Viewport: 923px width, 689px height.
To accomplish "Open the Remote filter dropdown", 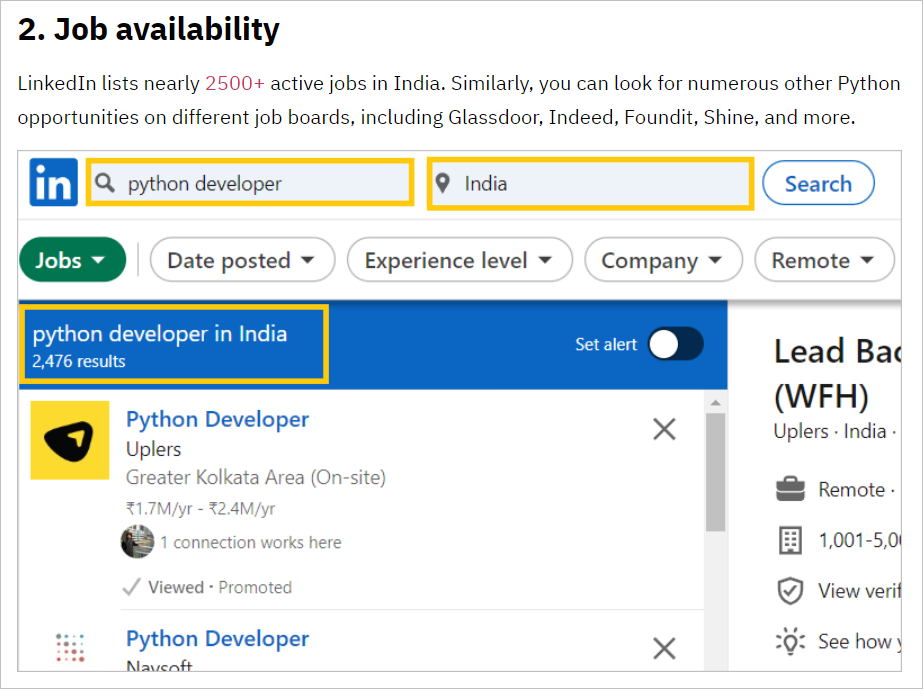I will (x=824, y=260).
